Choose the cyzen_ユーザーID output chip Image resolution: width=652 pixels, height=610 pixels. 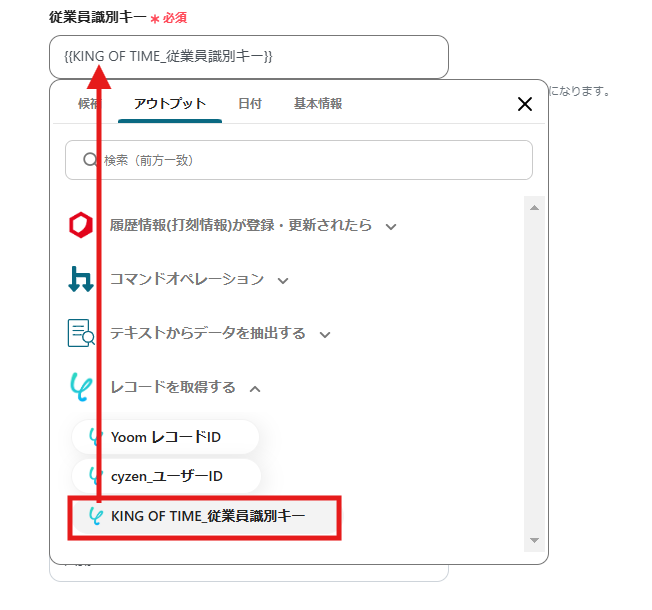(x=166, y=476)
